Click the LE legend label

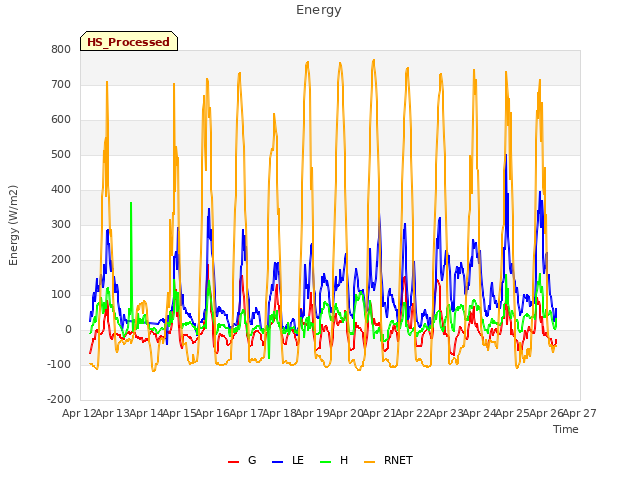(x=298, y=460)
